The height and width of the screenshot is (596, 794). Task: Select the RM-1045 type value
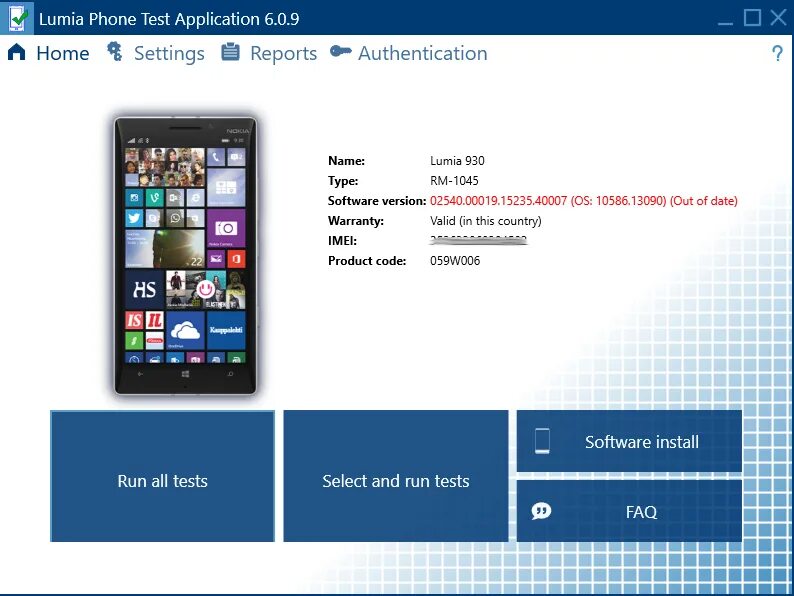(454, 181)
